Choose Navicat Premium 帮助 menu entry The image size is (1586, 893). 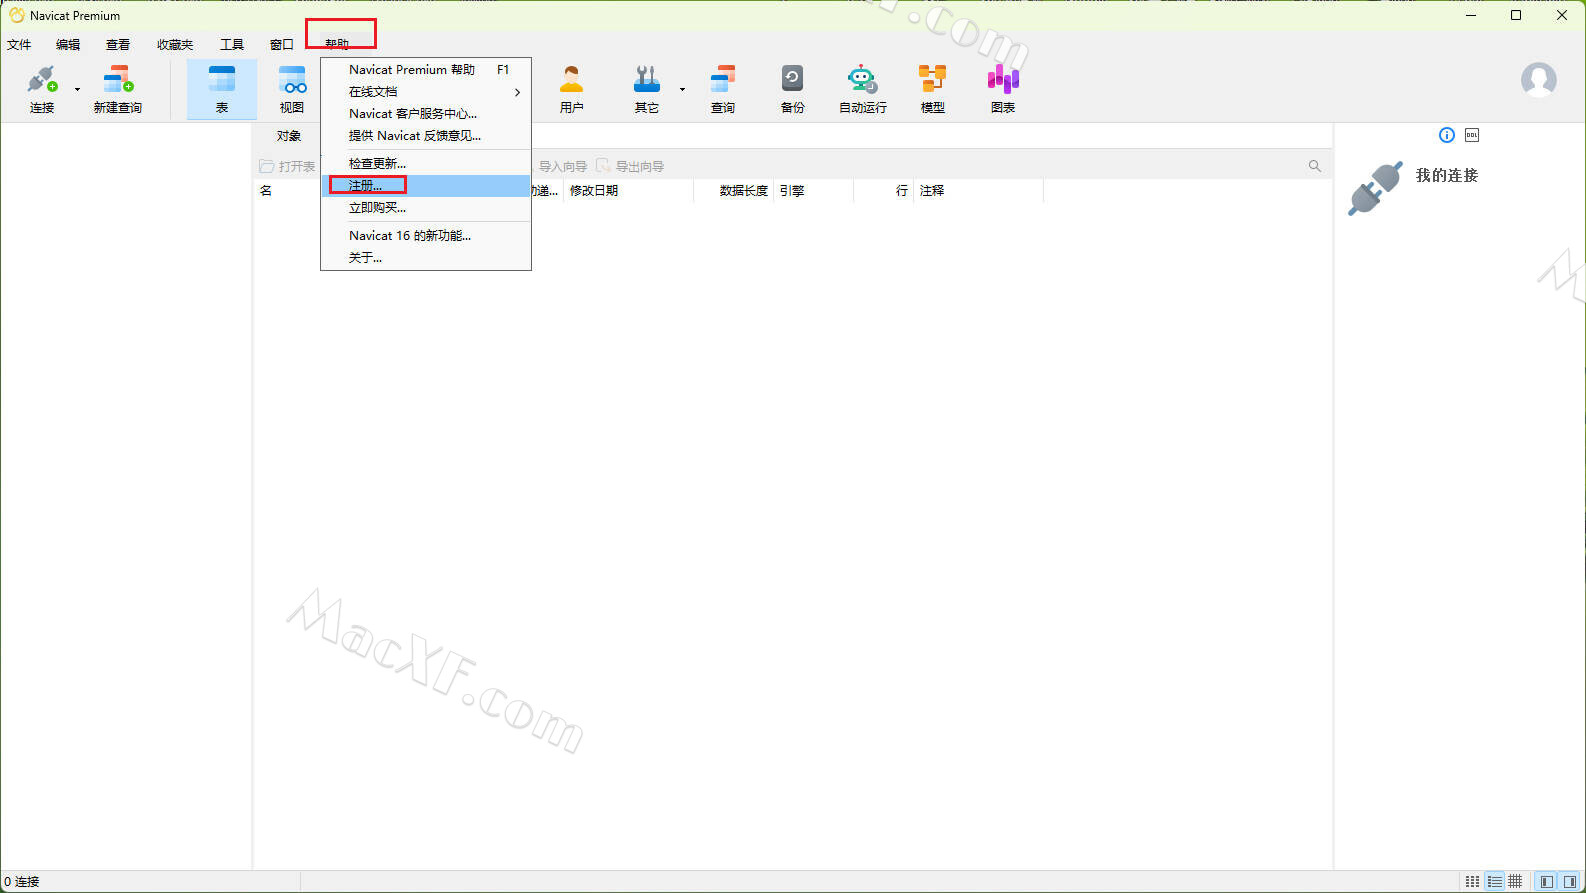coord(426,70)
